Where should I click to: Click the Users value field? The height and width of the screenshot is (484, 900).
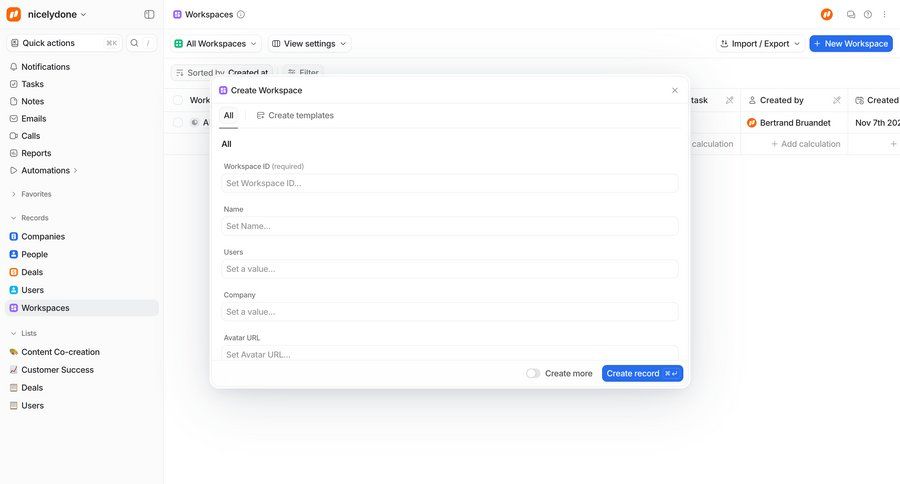(449, 269)
